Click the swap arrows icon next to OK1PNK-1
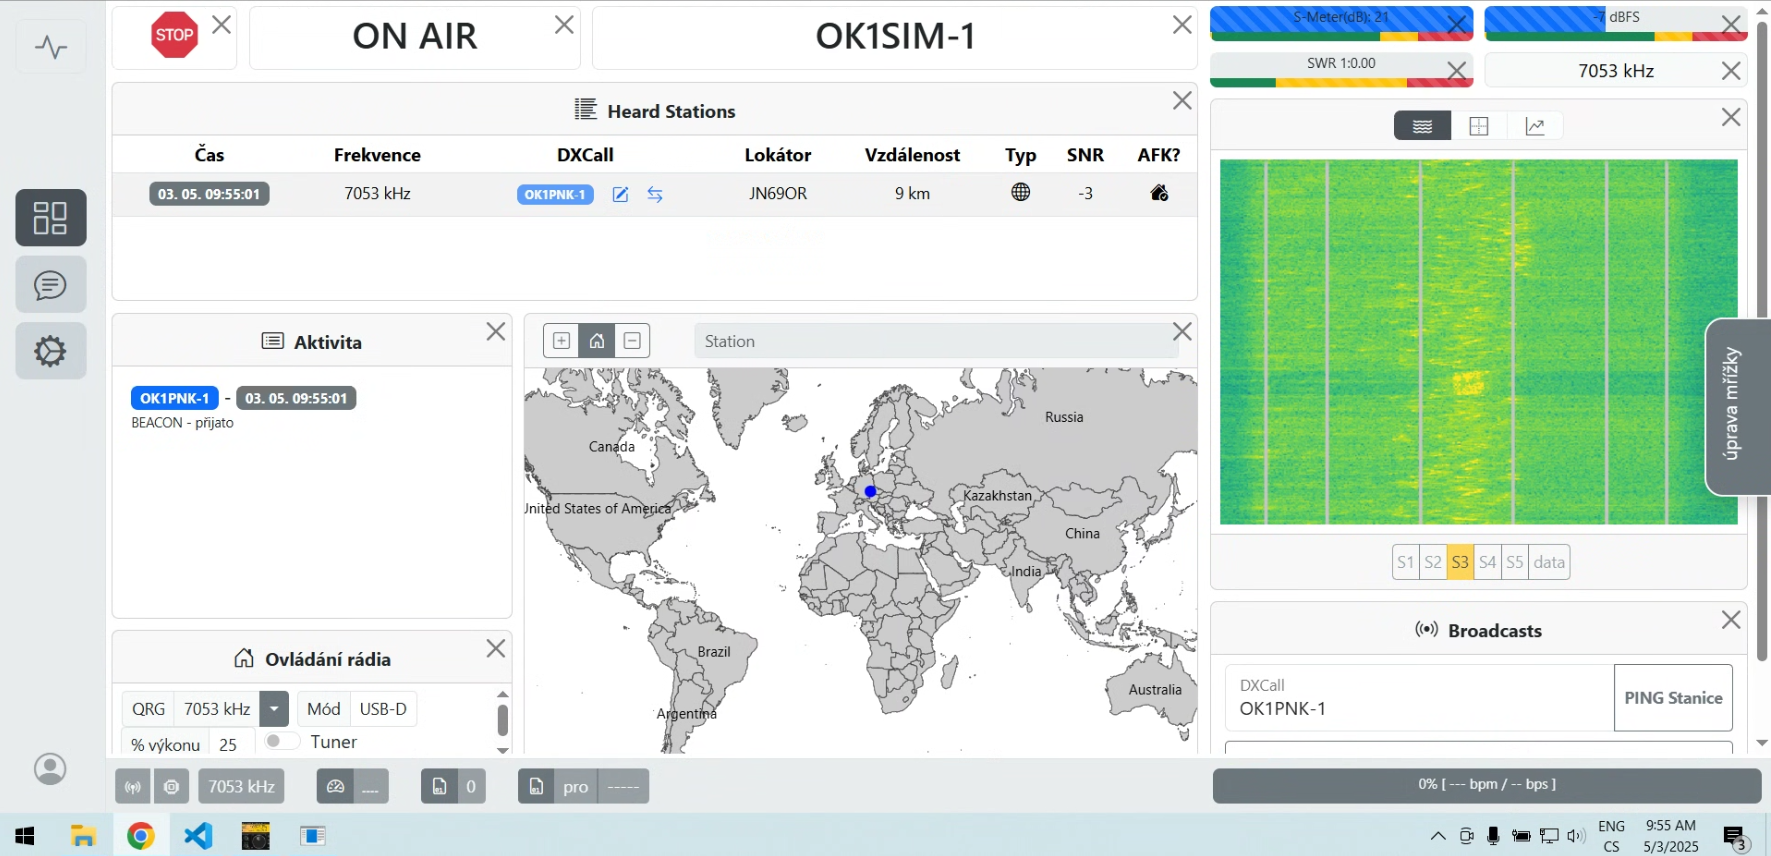Image resolution: width=1771 pixels, height=856 pixels. [655, 194]
